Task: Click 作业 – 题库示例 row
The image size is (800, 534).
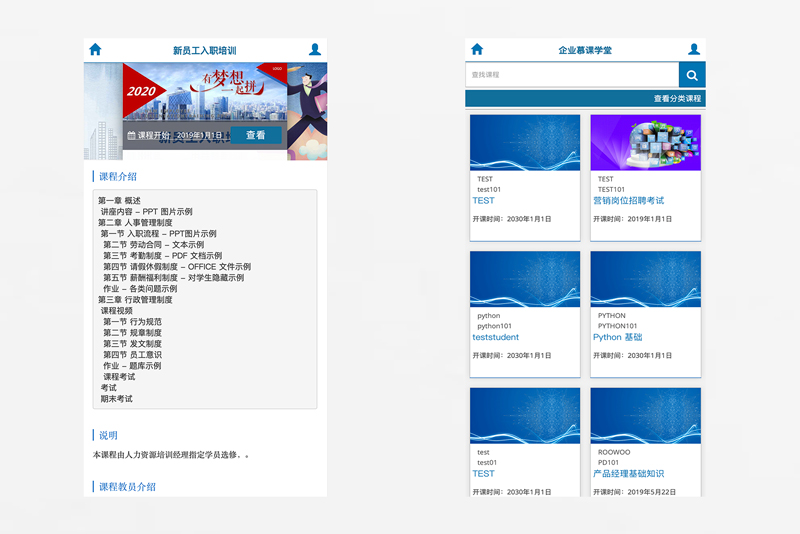Action: (x=132, y=366)
